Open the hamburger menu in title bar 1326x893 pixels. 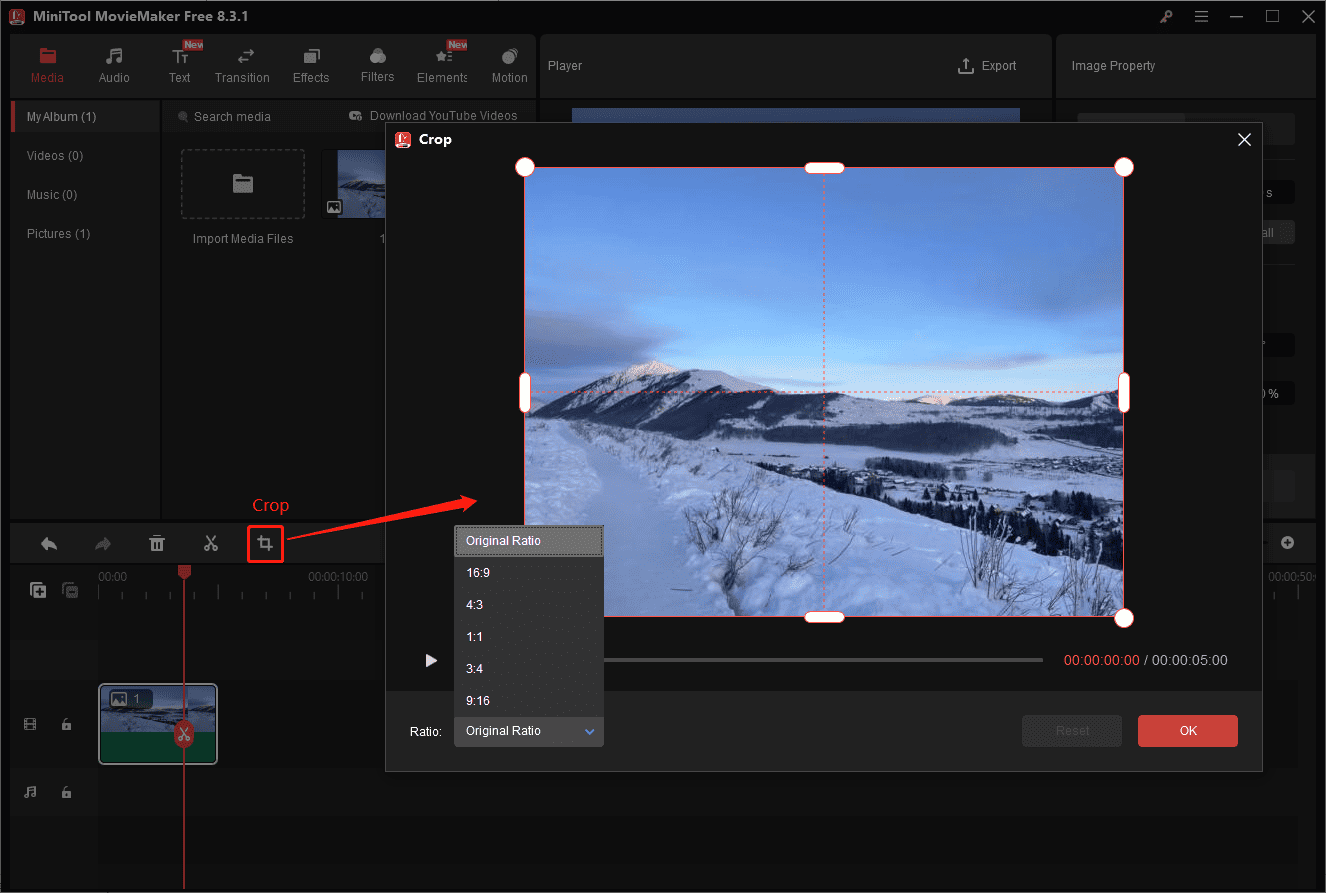pos(1201,16)
